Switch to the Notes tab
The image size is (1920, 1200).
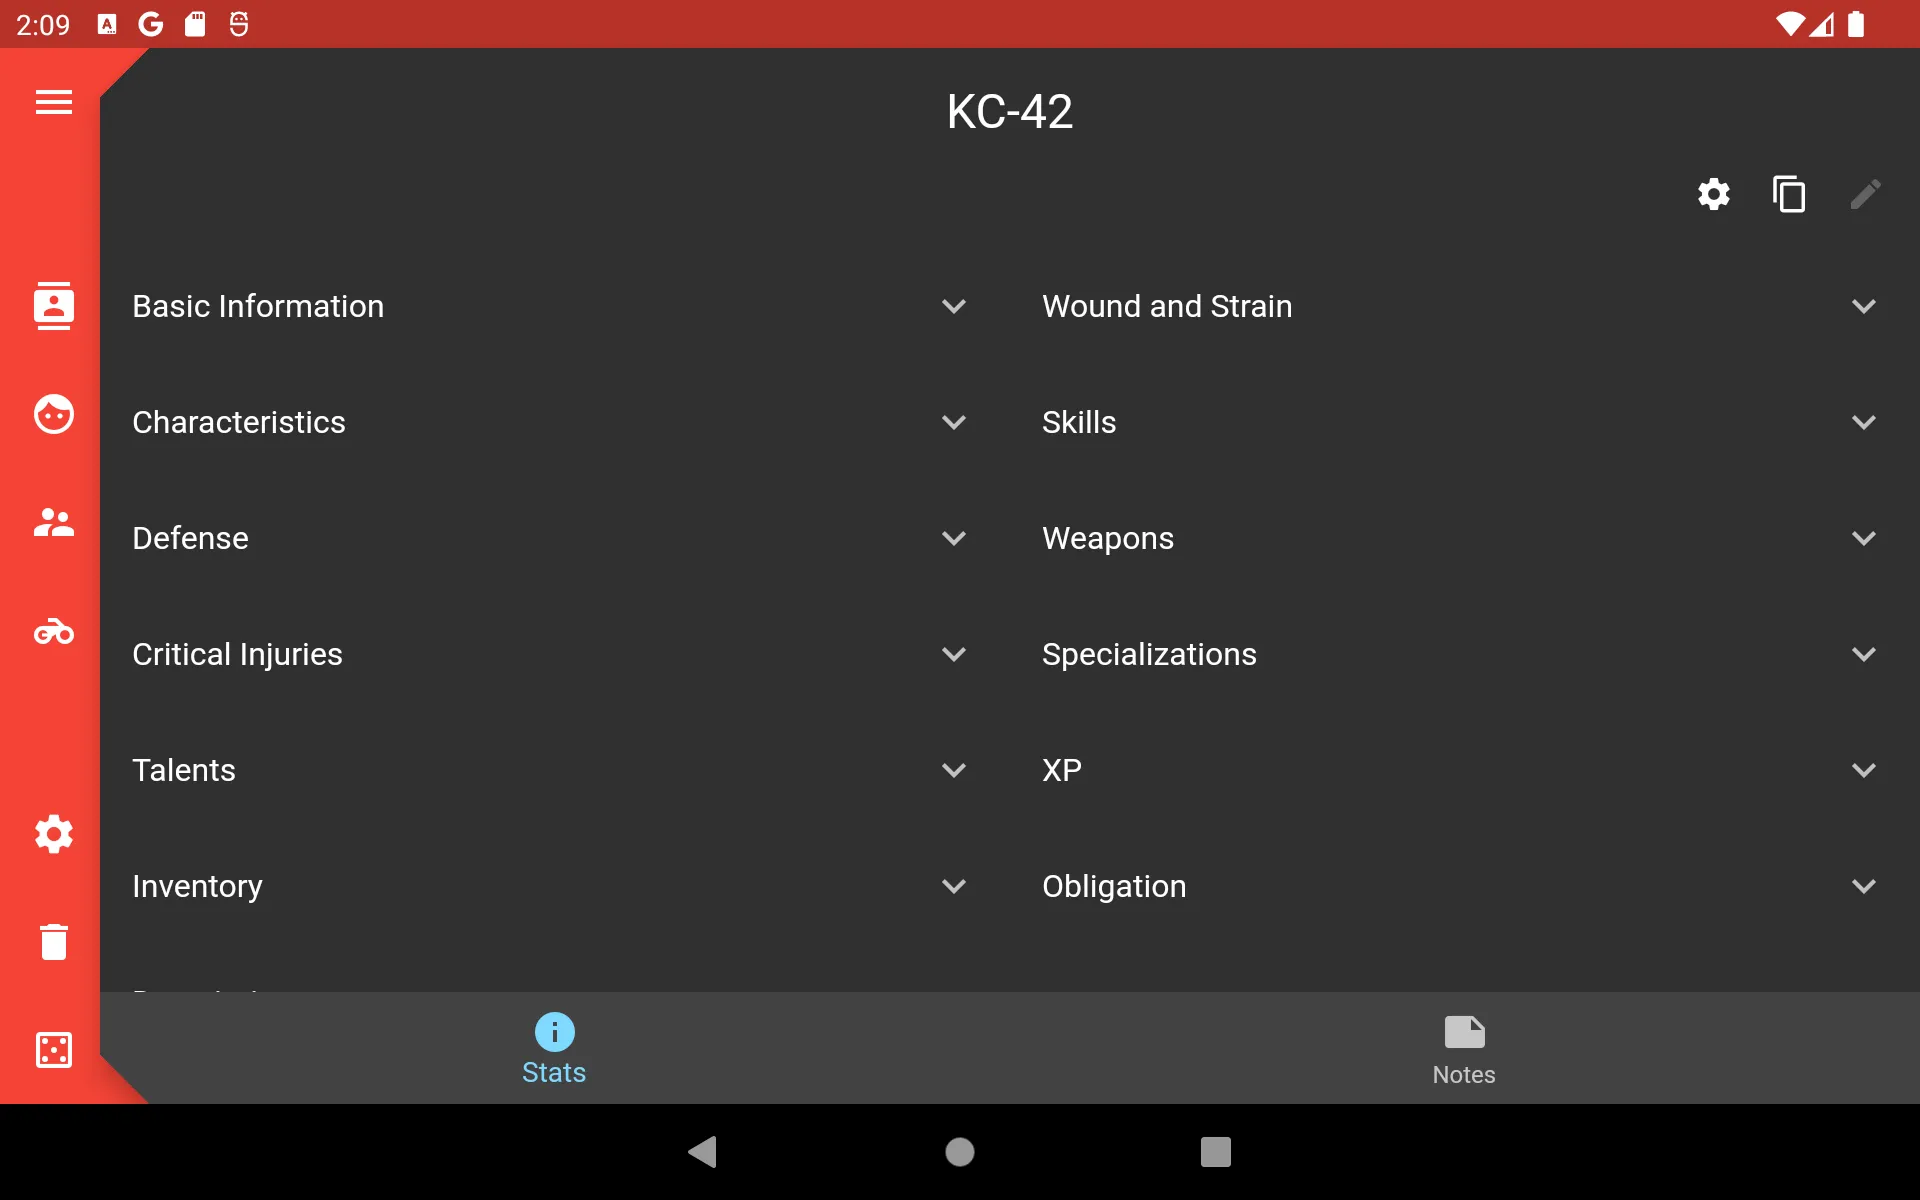1462,1048
